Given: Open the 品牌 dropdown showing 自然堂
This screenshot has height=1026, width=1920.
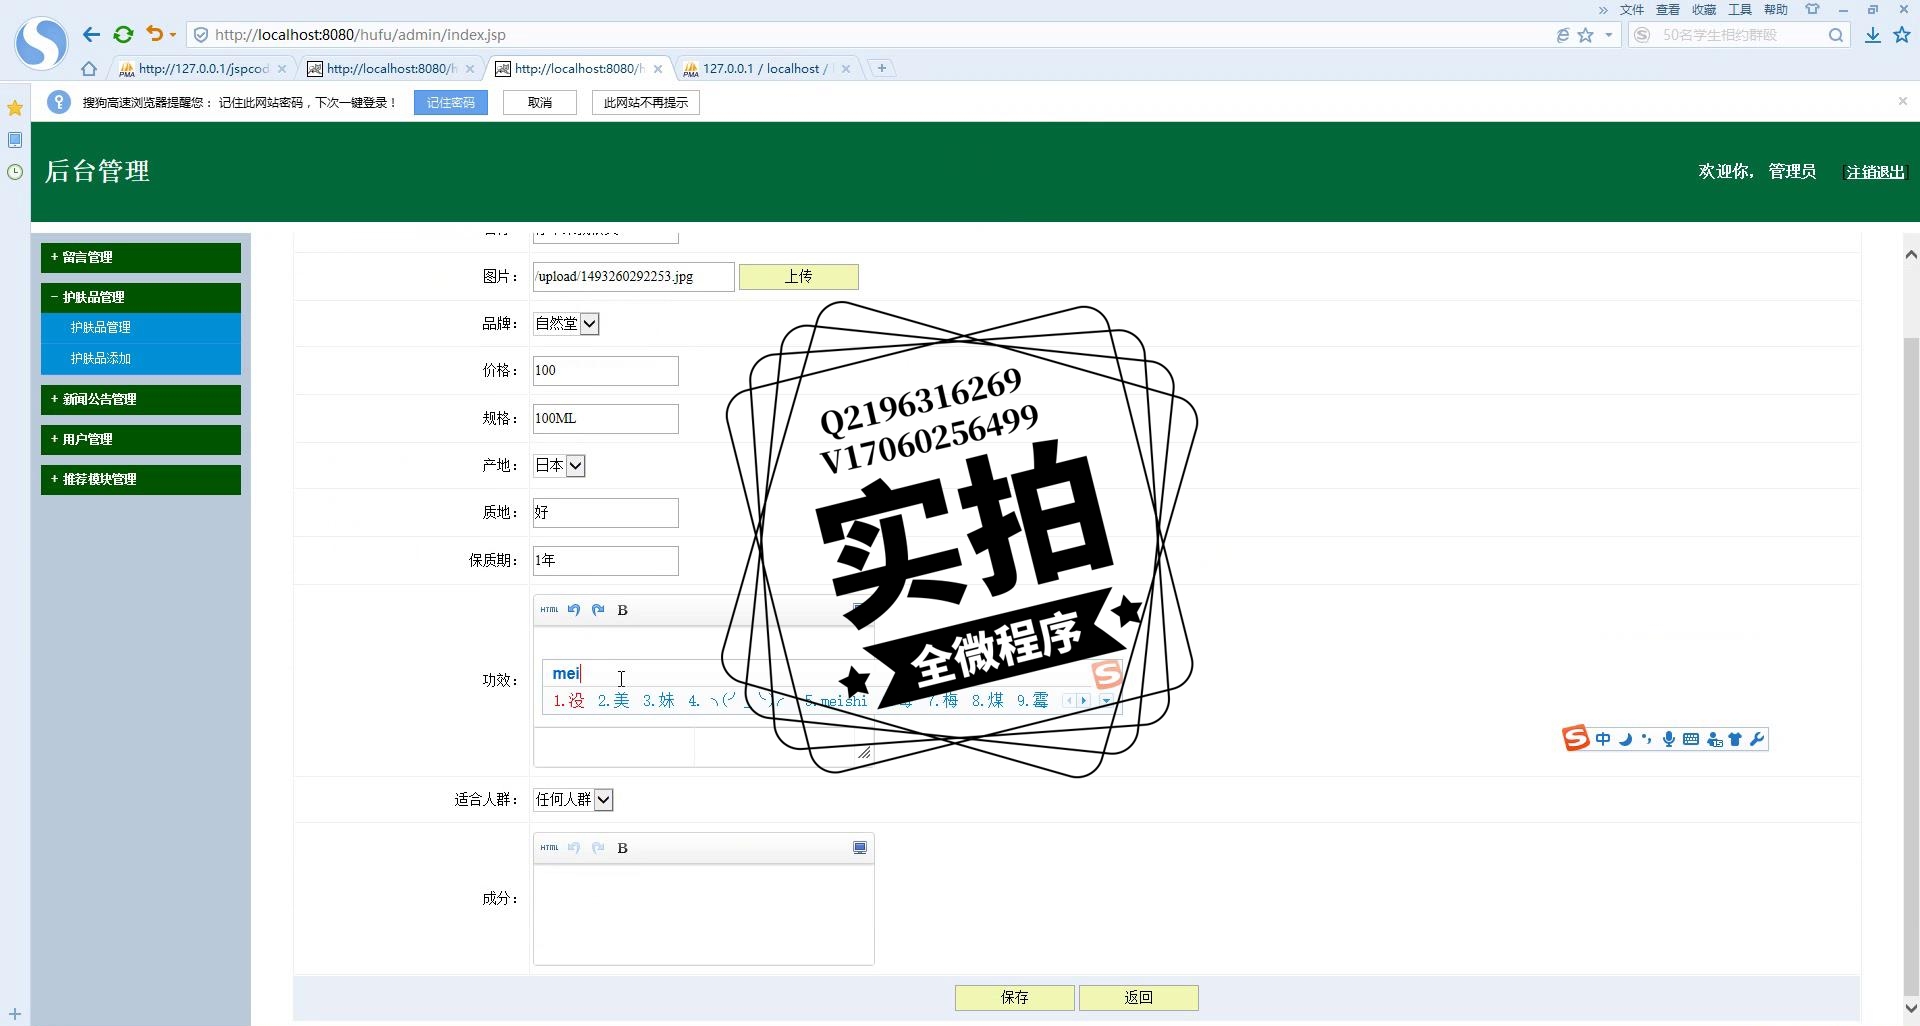Looking at the screenshot, I should coord(566,323).
